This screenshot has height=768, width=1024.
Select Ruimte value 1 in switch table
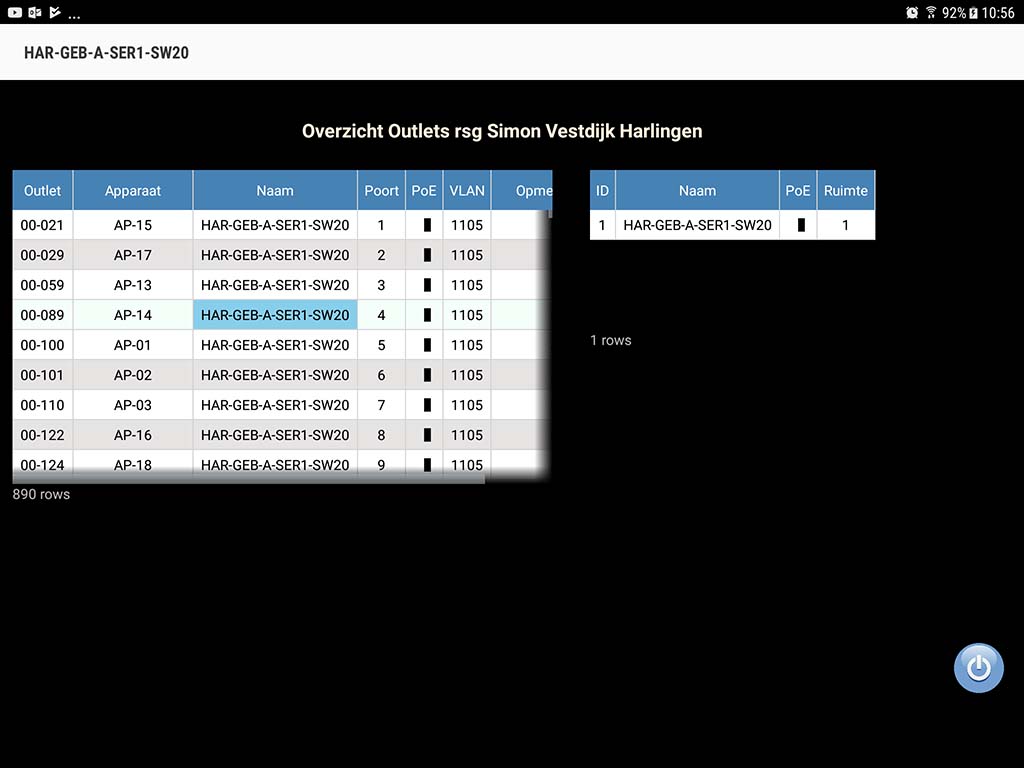[x=846, y=225]
